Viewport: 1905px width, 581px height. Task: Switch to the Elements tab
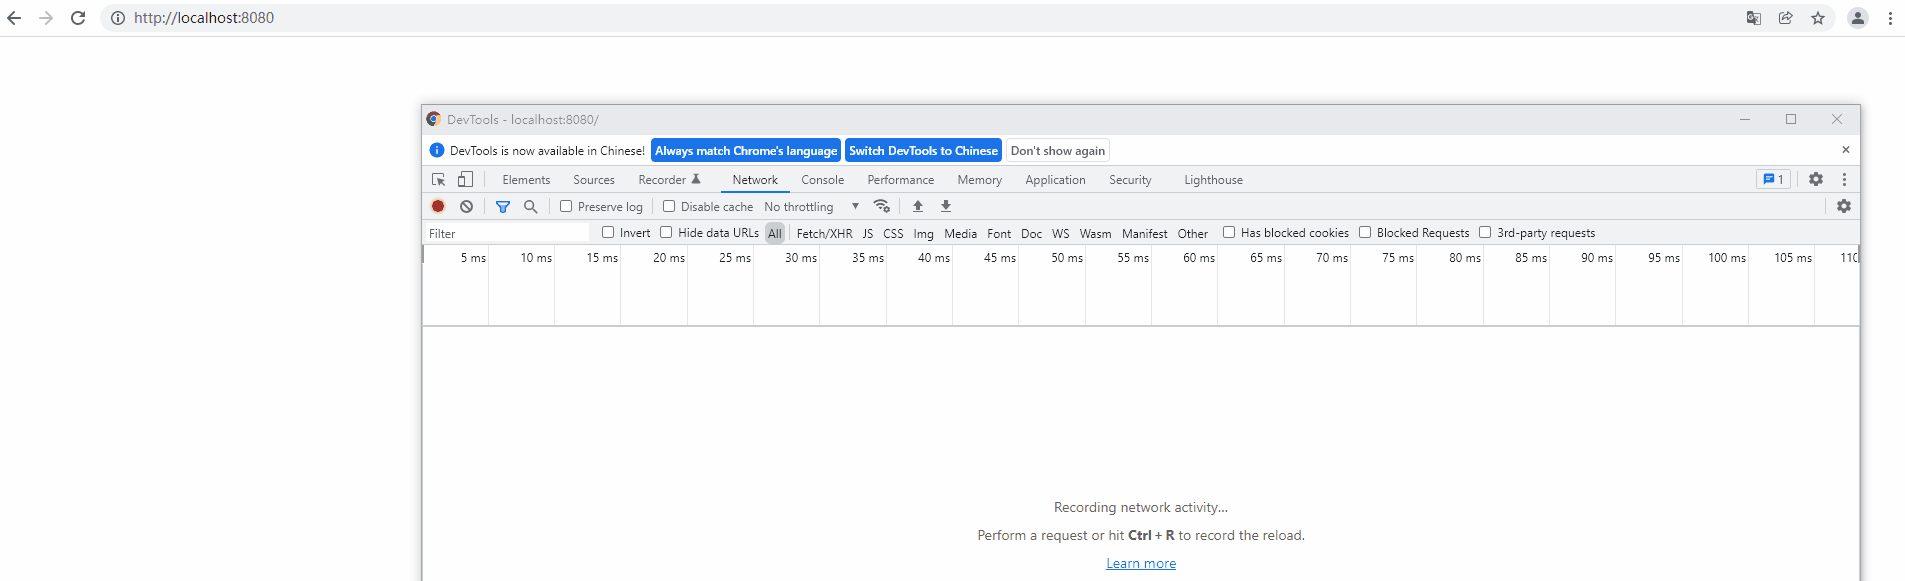point(526,180)
